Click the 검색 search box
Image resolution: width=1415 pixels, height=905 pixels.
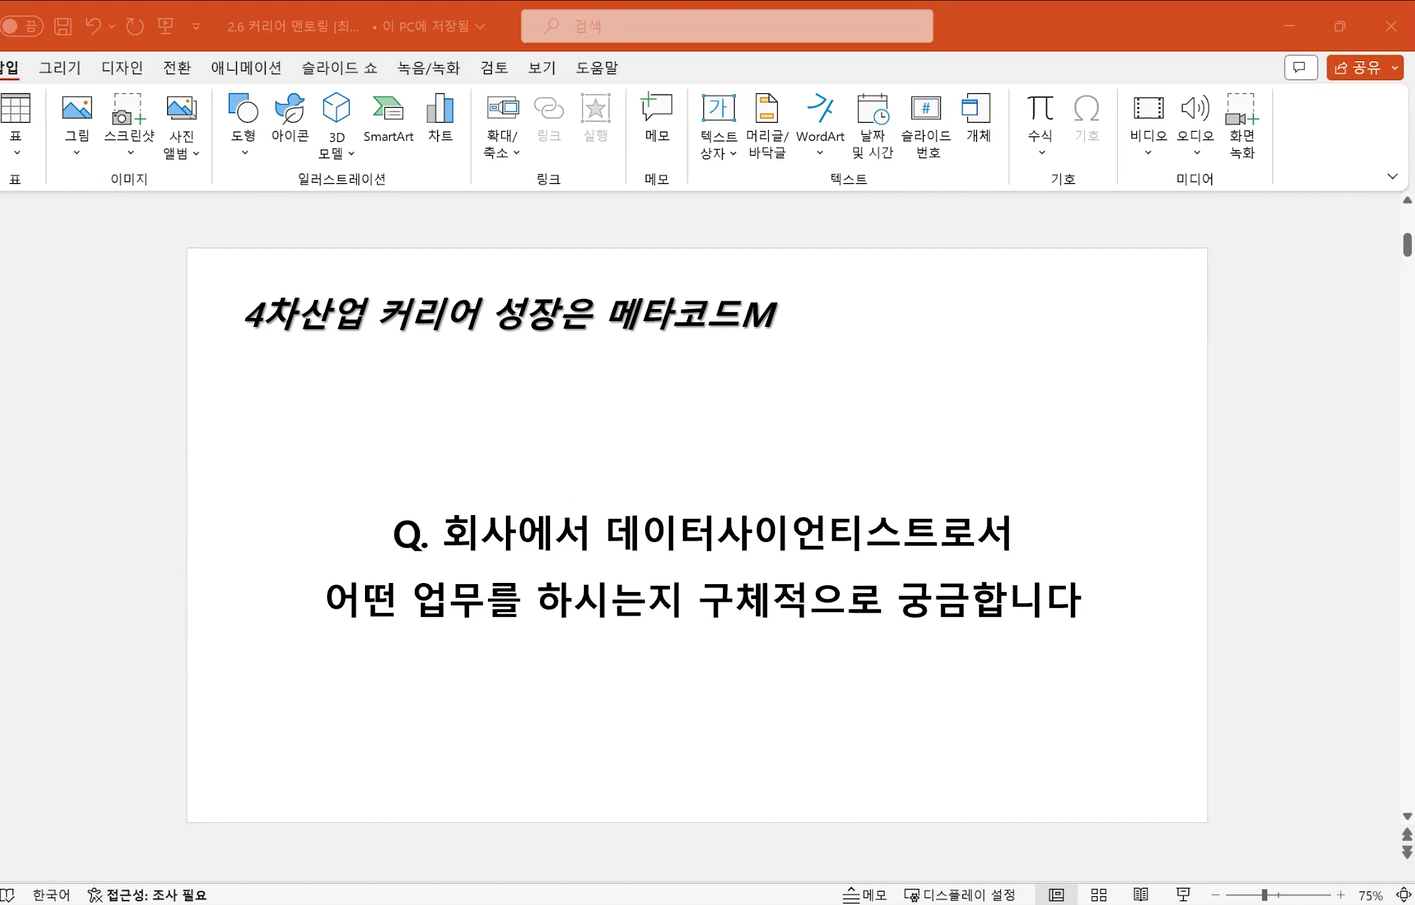727,26
